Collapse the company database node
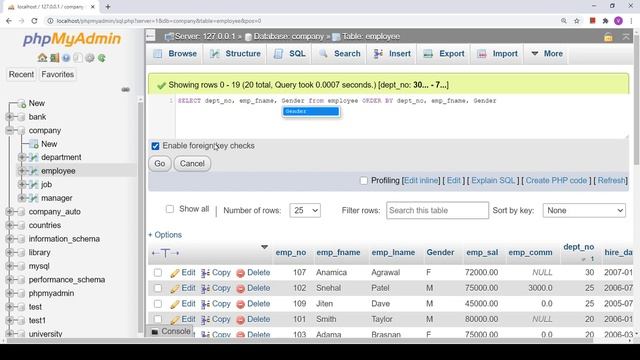640x360 pixels. click(x=9, y=131)
